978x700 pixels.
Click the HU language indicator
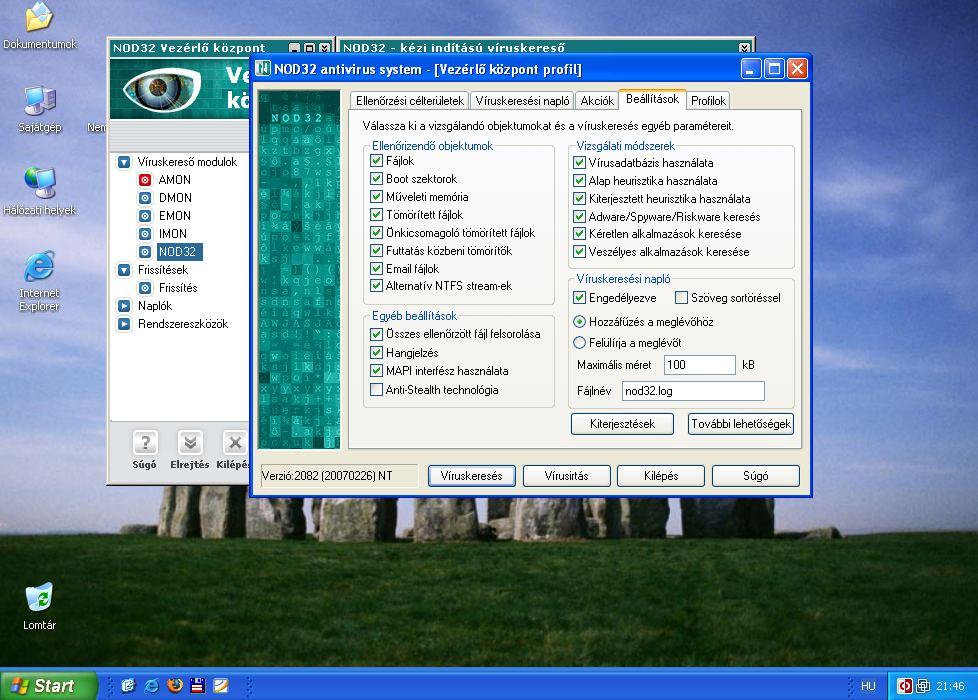coord(868,686)
